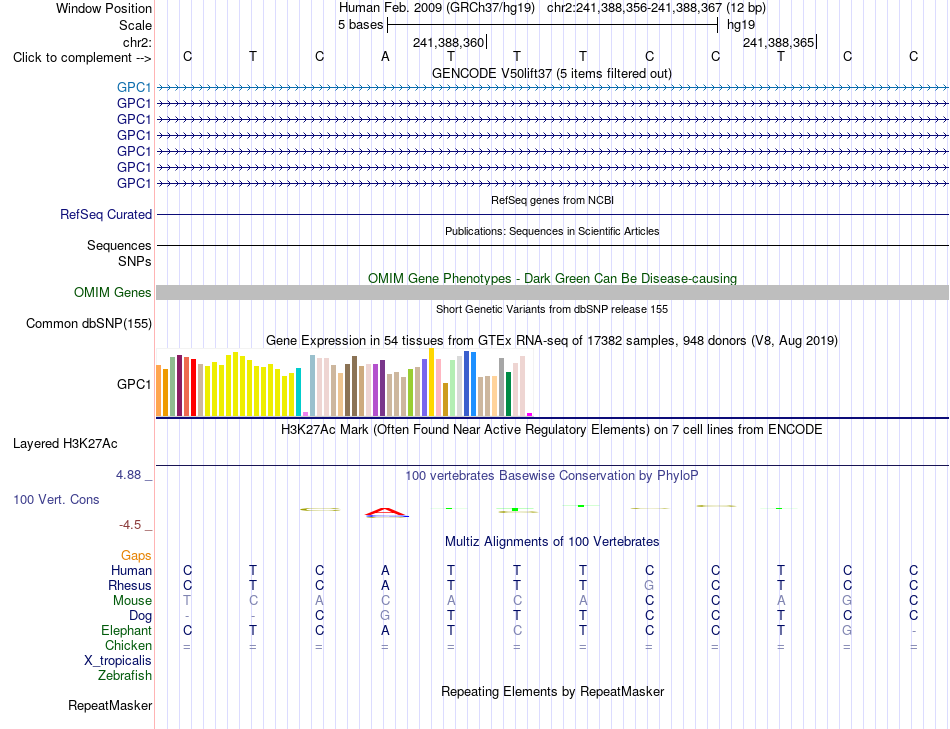Click the cyan bar in GTEx expression chart
This screenshot has height=729, width=950.
pos(298,392)
